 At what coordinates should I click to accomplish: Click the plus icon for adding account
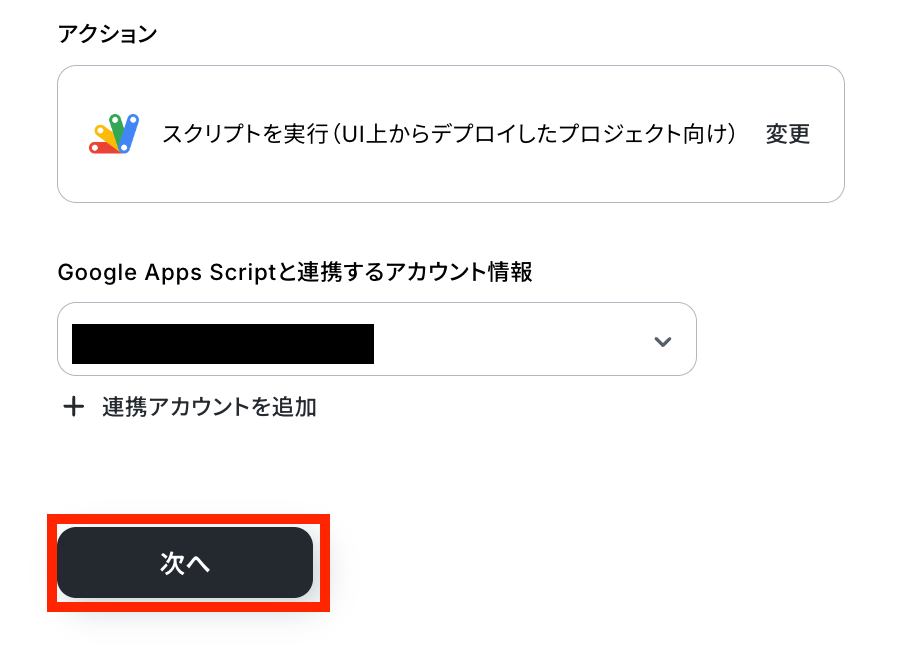[x=73, y=407]
